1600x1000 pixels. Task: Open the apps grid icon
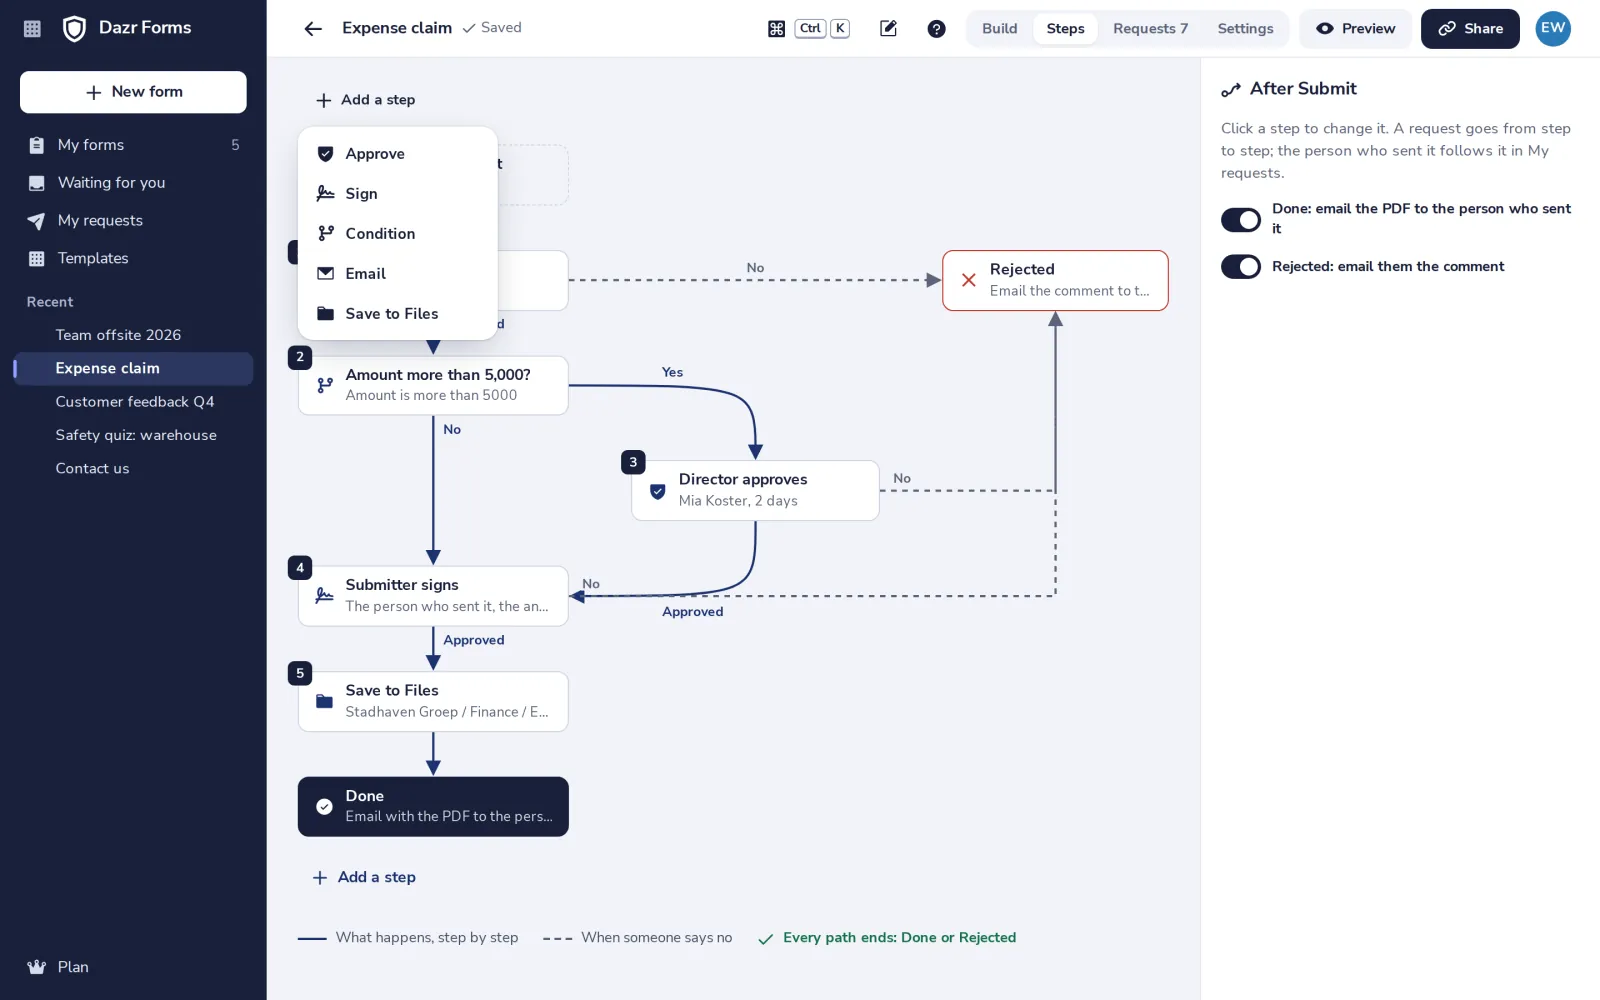(32, 28)
